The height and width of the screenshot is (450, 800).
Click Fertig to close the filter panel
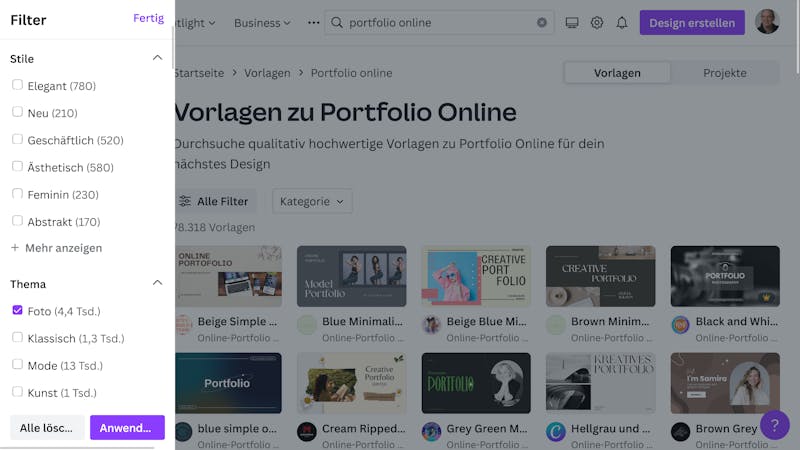click(x=148, y=18)
